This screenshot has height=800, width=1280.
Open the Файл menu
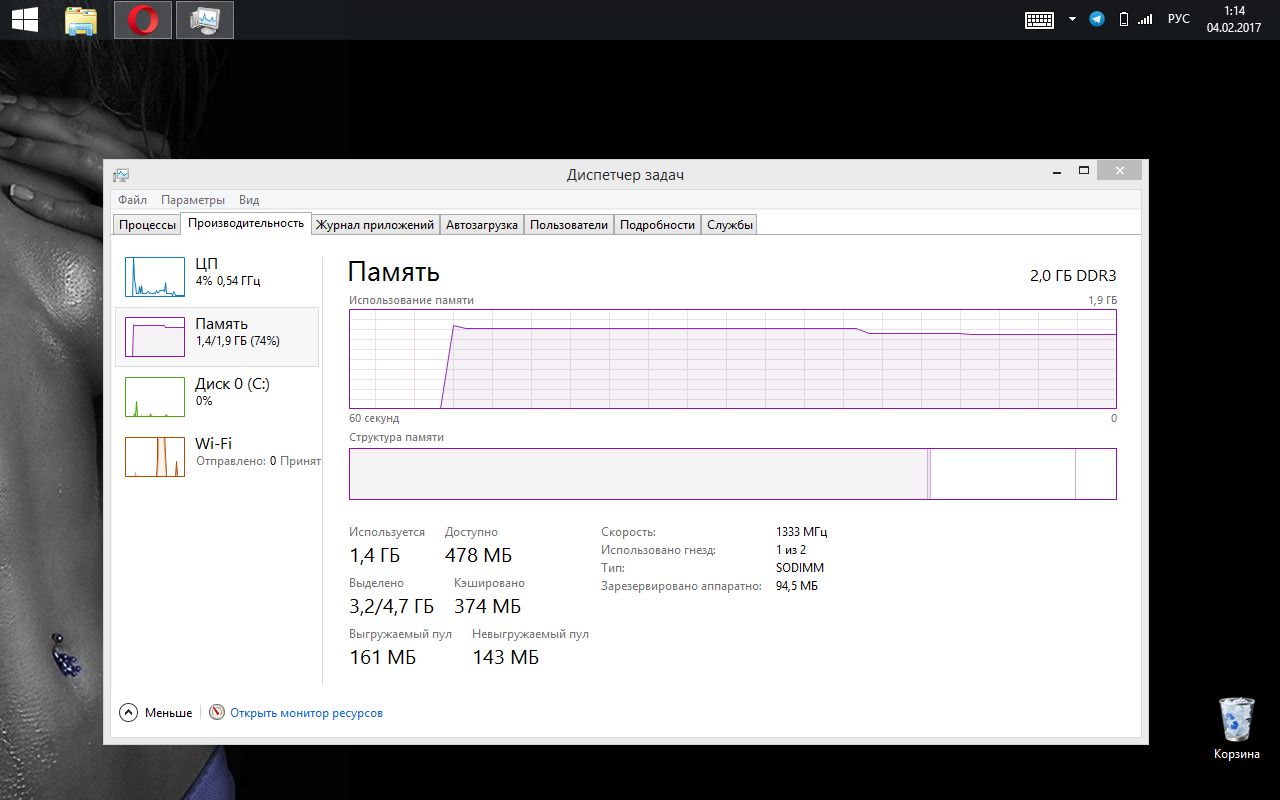(132, 200)
